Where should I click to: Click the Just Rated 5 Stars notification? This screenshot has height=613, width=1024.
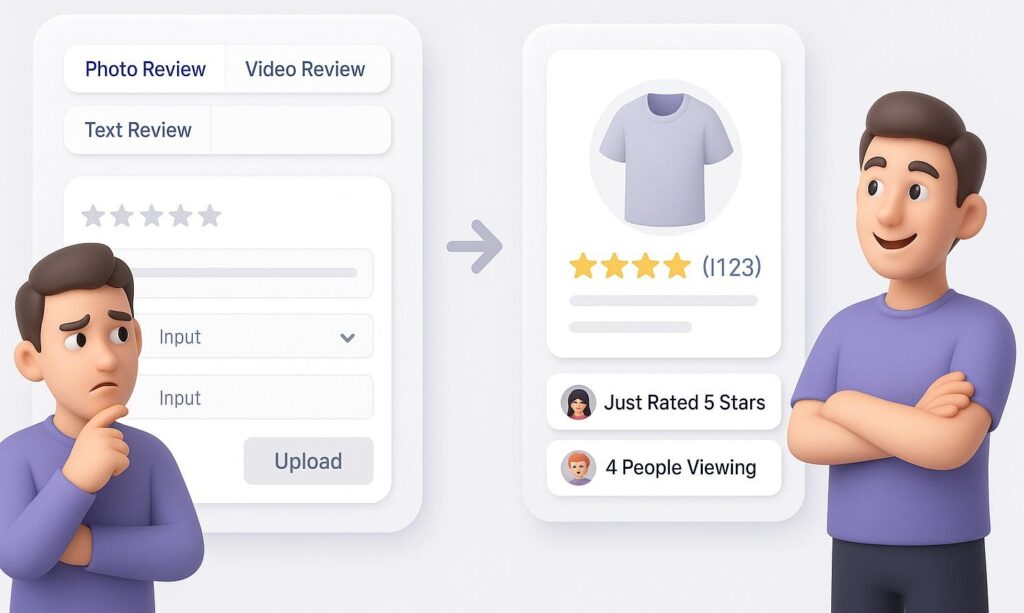click(x=664, y=403)
